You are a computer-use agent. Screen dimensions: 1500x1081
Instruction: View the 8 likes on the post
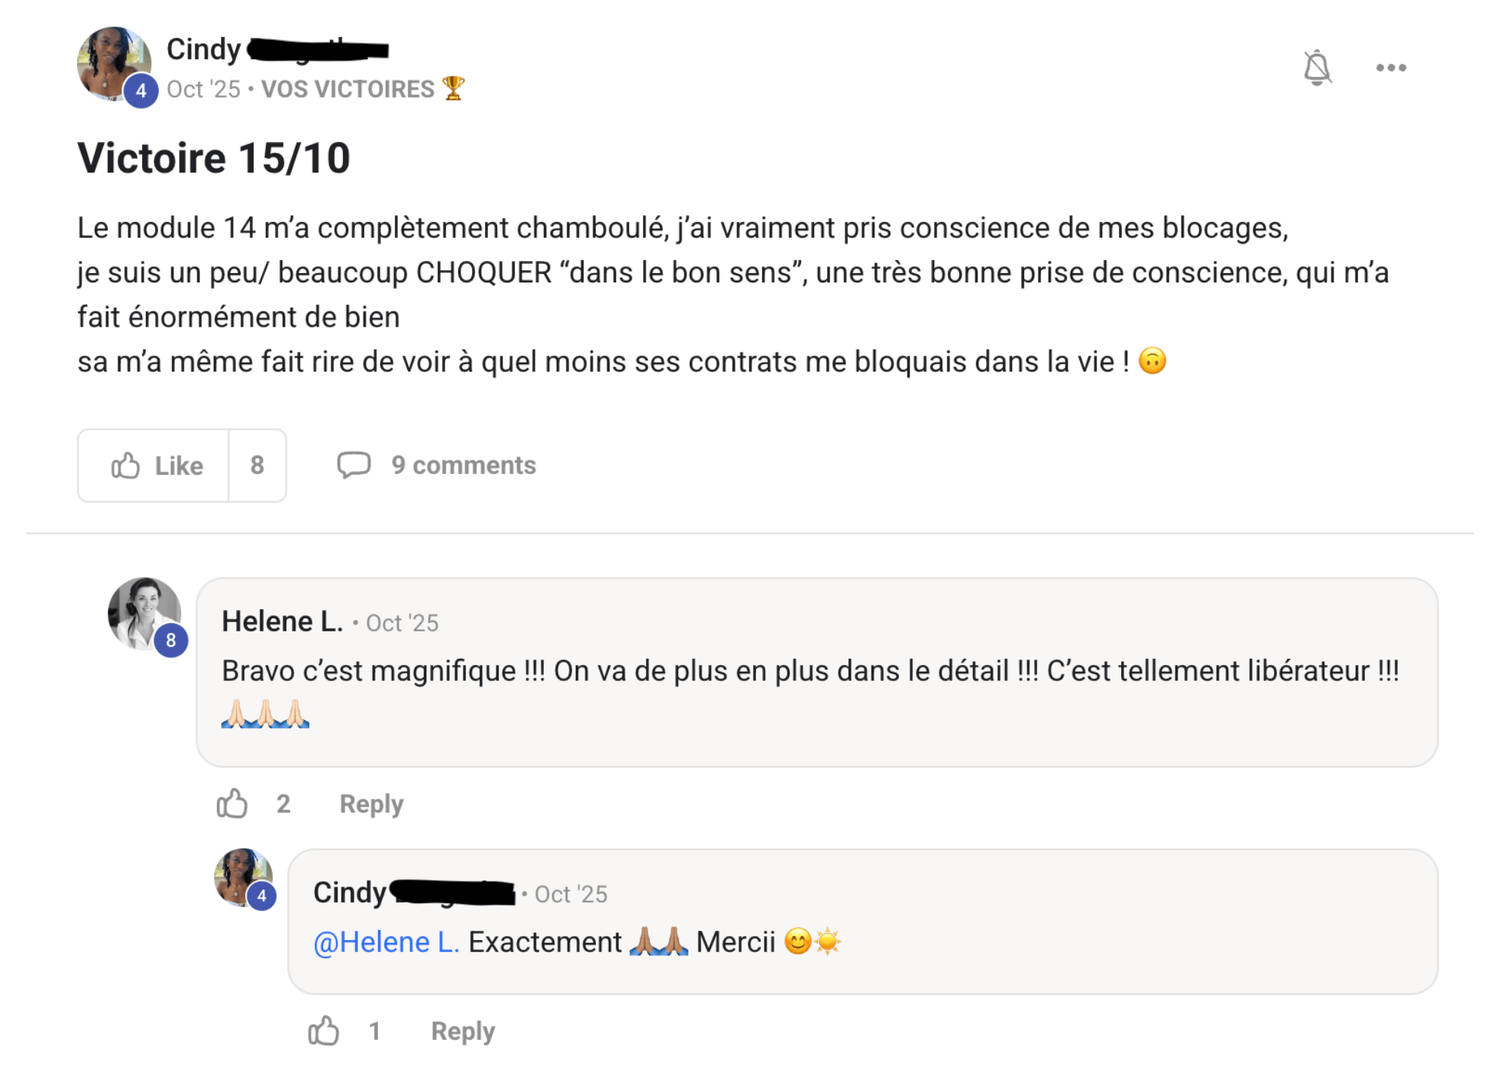(x=257, y=466)
